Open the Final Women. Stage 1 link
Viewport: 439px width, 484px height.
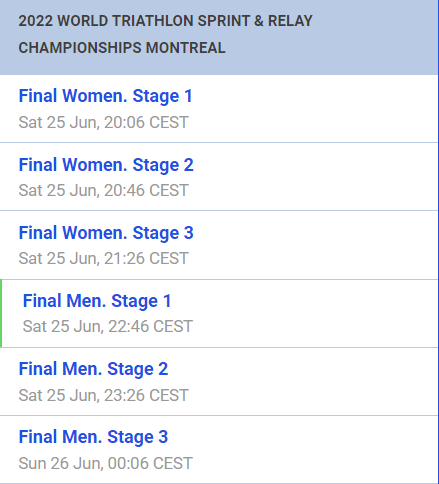click(x=105, y=96)
